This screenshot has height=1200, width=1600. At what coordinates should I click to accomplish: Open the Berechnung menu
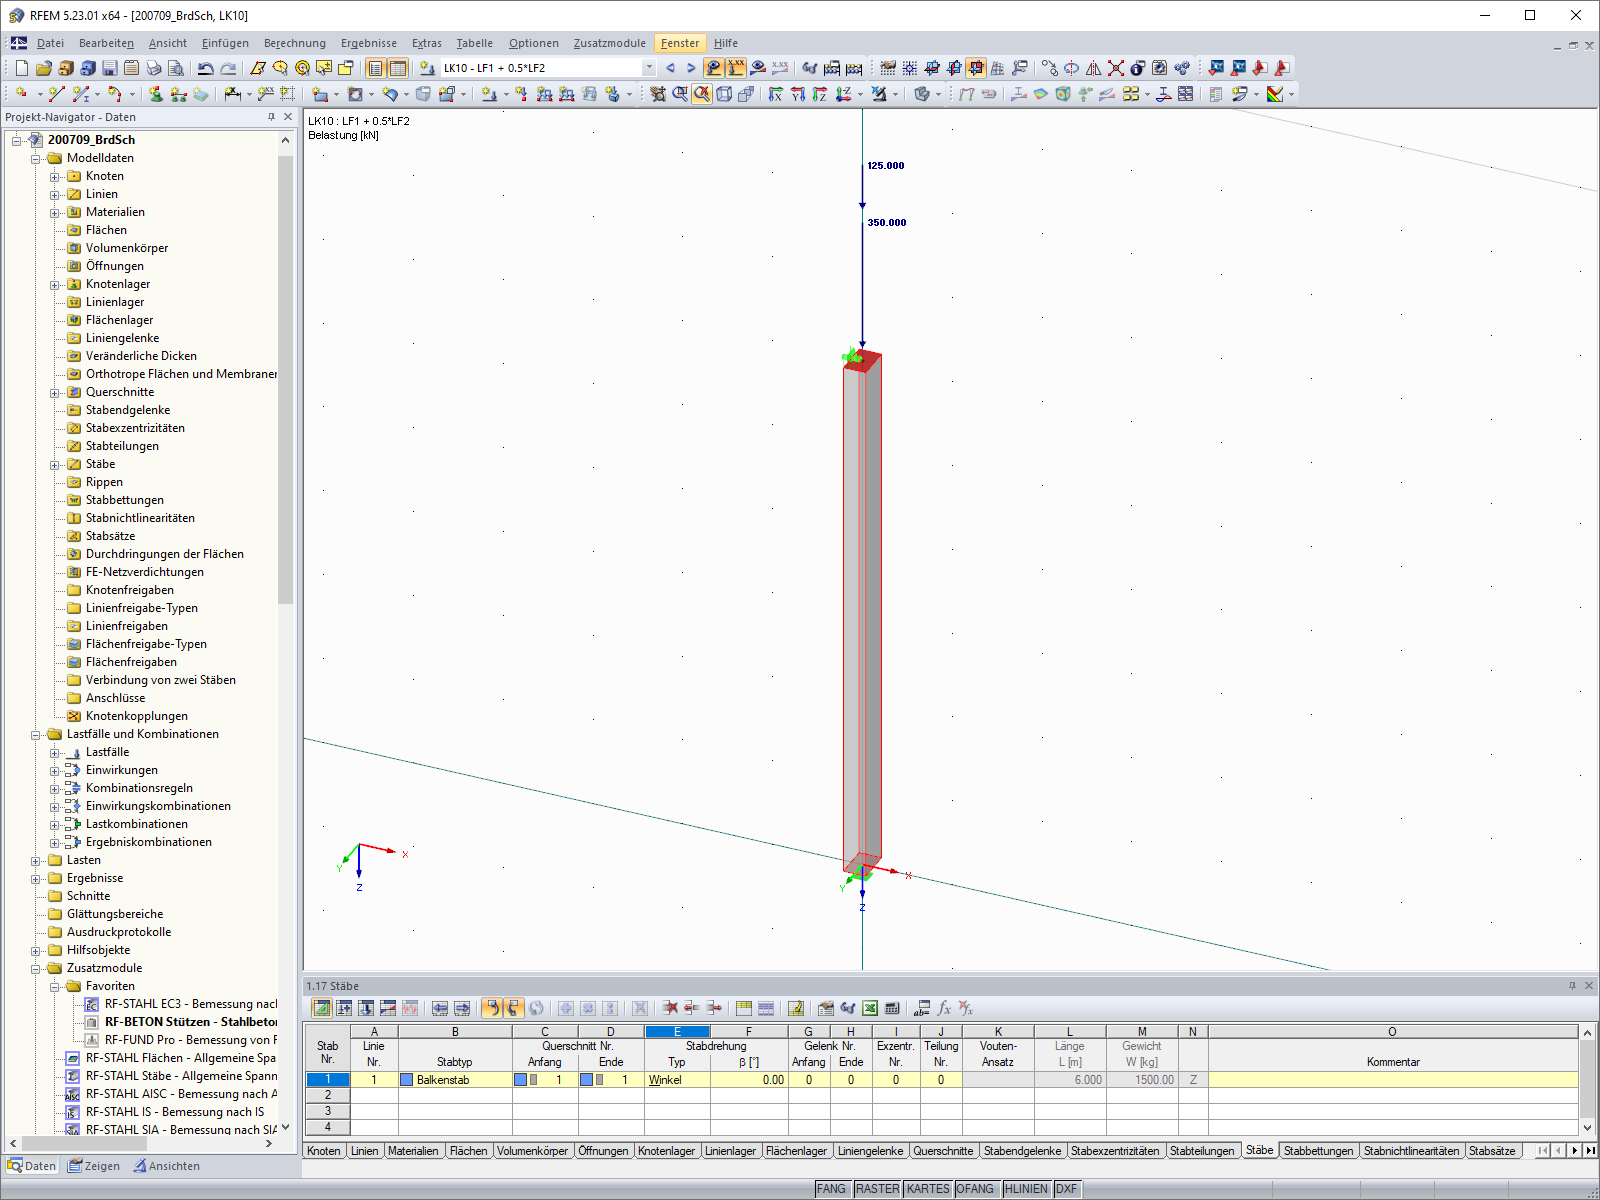point(294,43)
